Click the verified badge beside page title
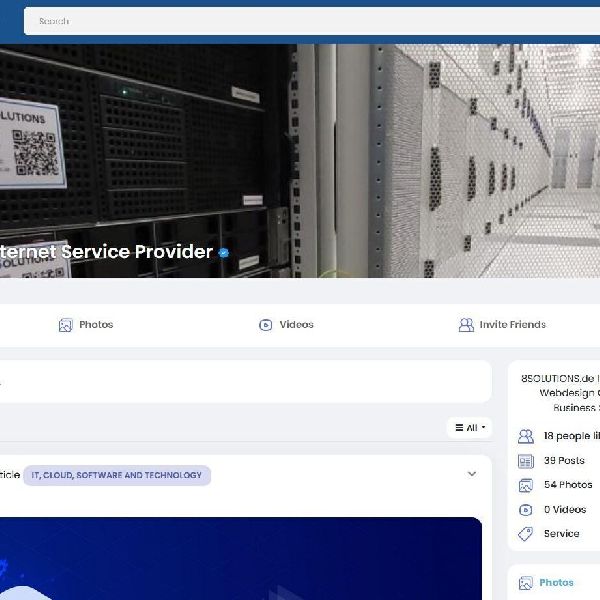 coord(224,253)
